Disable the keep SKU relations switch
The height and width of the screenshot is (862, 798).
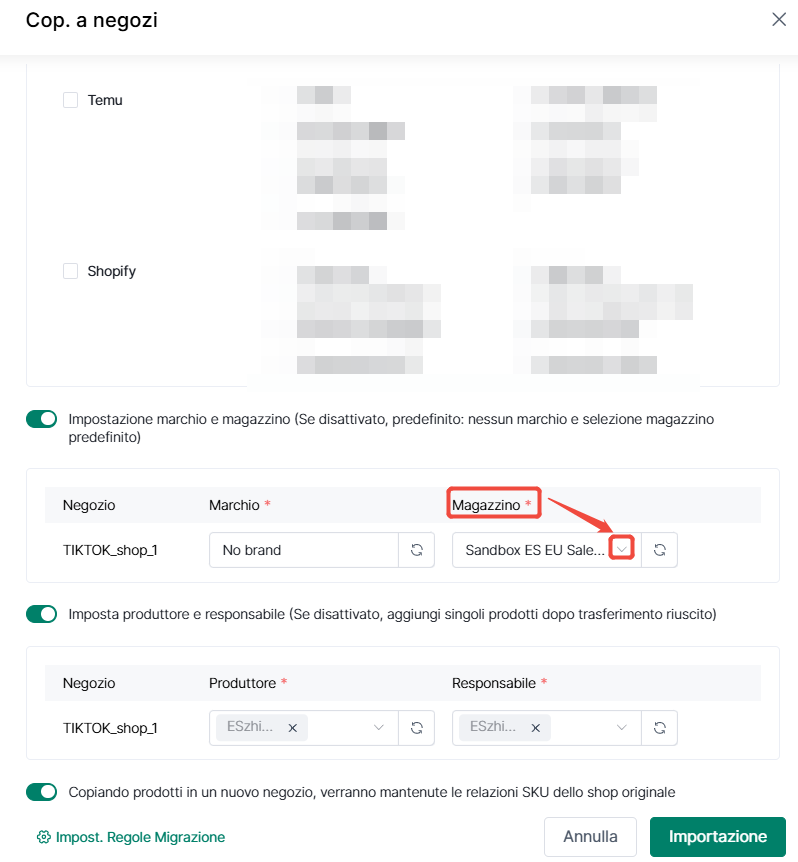(41, 792)
